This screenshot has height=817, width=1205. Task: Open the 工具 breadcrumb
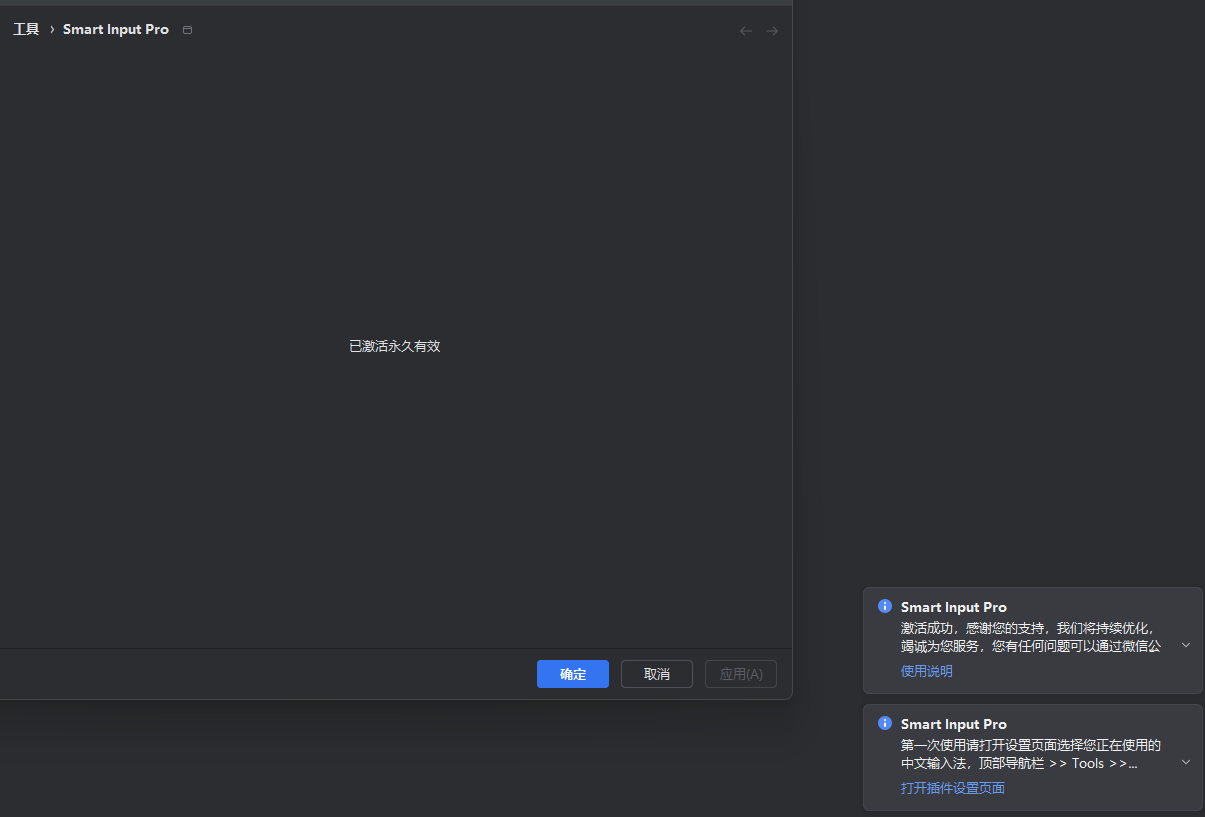pyautogui.click(x=26, y=29)
